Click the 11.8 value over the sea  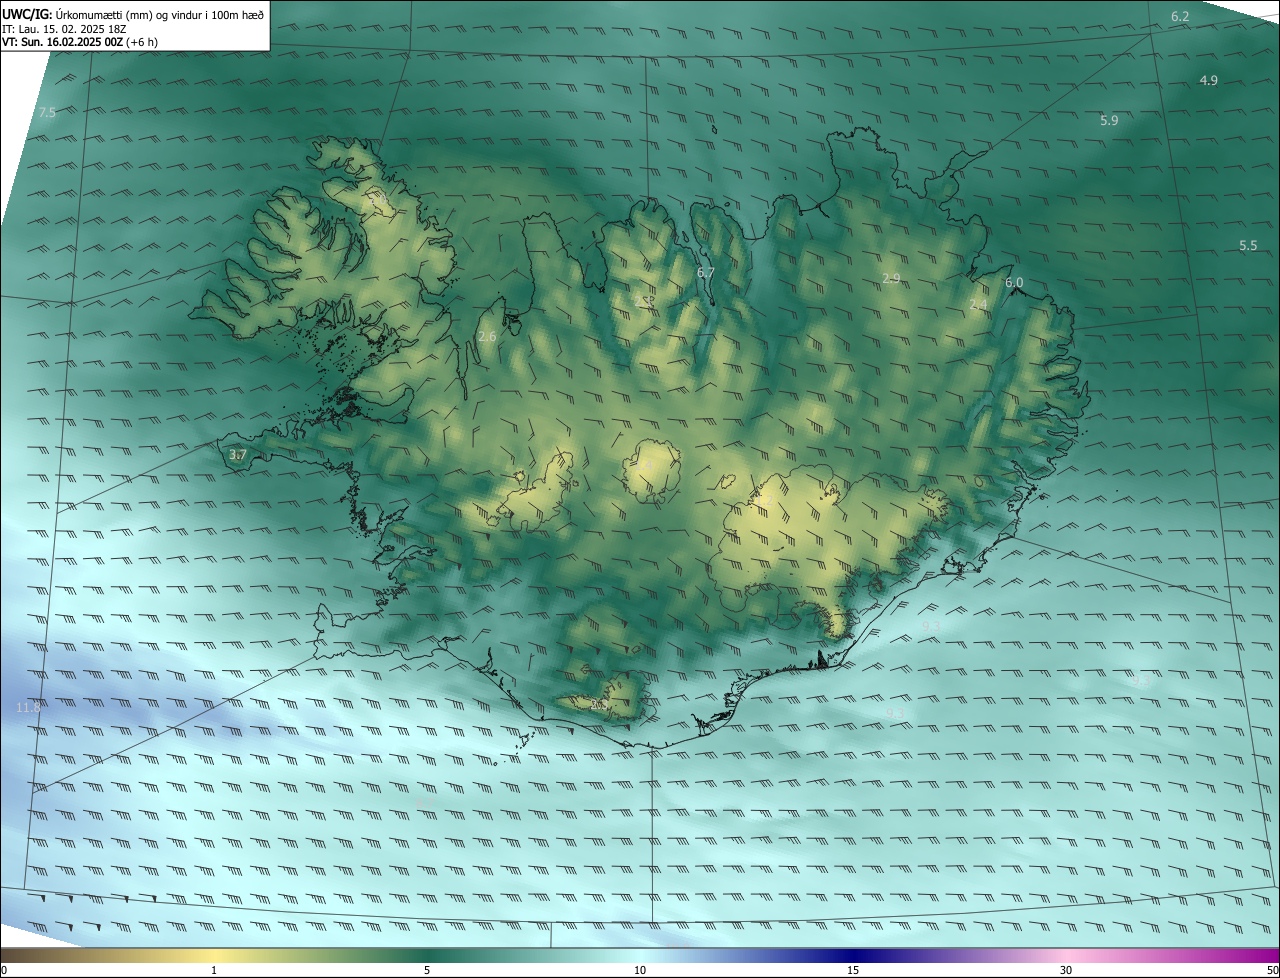28,707
